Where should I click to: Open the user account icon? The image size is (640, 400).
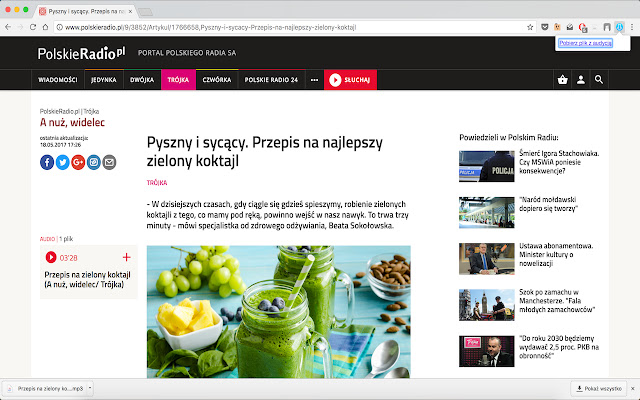580,80
